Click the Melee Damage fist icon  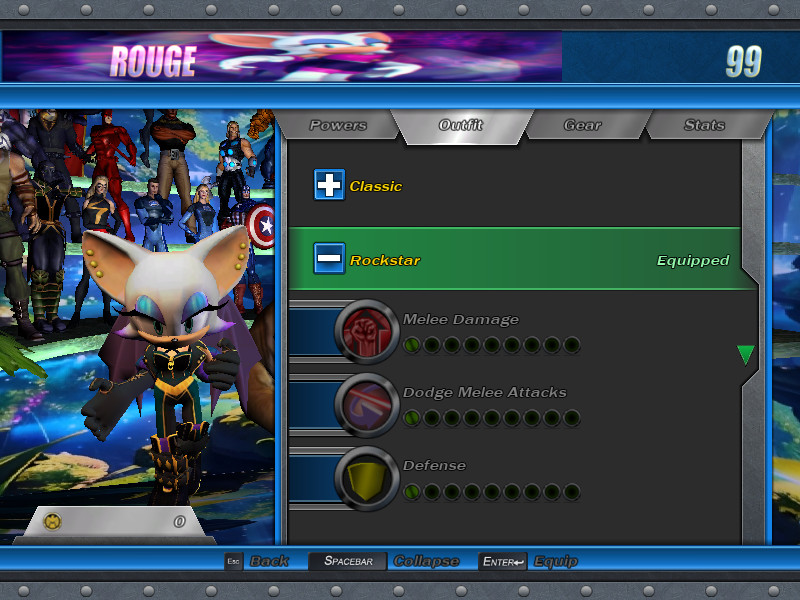pos(366,332)
